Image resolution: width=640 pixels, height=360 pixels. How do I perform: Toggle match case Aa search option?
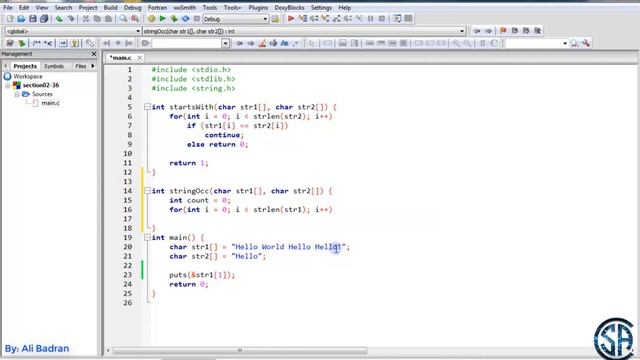pos(284,43)
